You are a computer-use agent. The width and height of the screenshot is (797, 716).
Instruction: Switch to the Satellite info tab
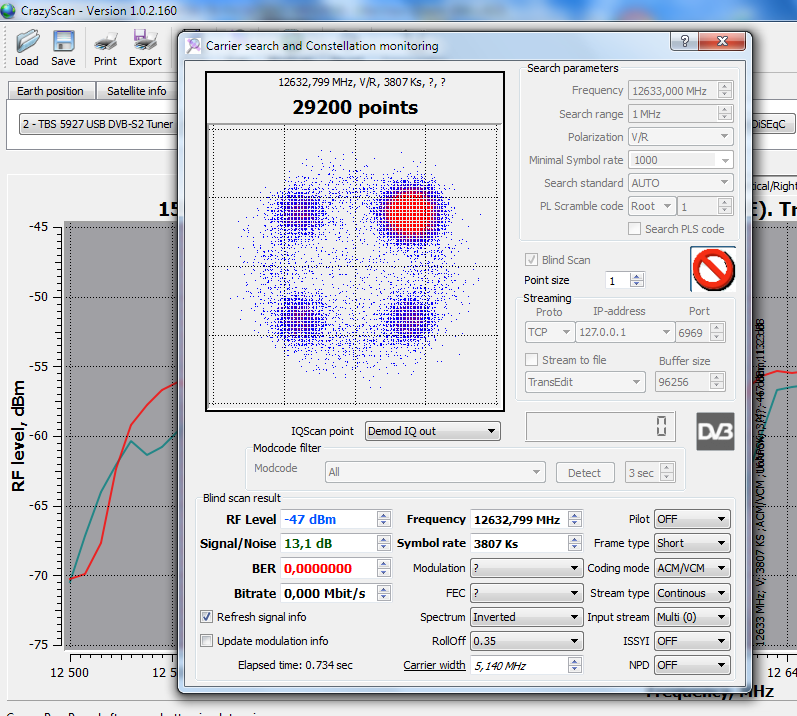click(136, 91)
